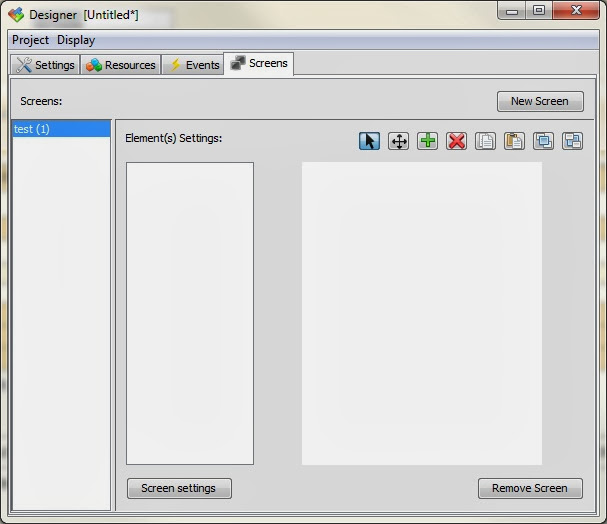Select the test (1) screen entry
The width and height of the screenshot is (607, 524).
click(x=62, y=129)
